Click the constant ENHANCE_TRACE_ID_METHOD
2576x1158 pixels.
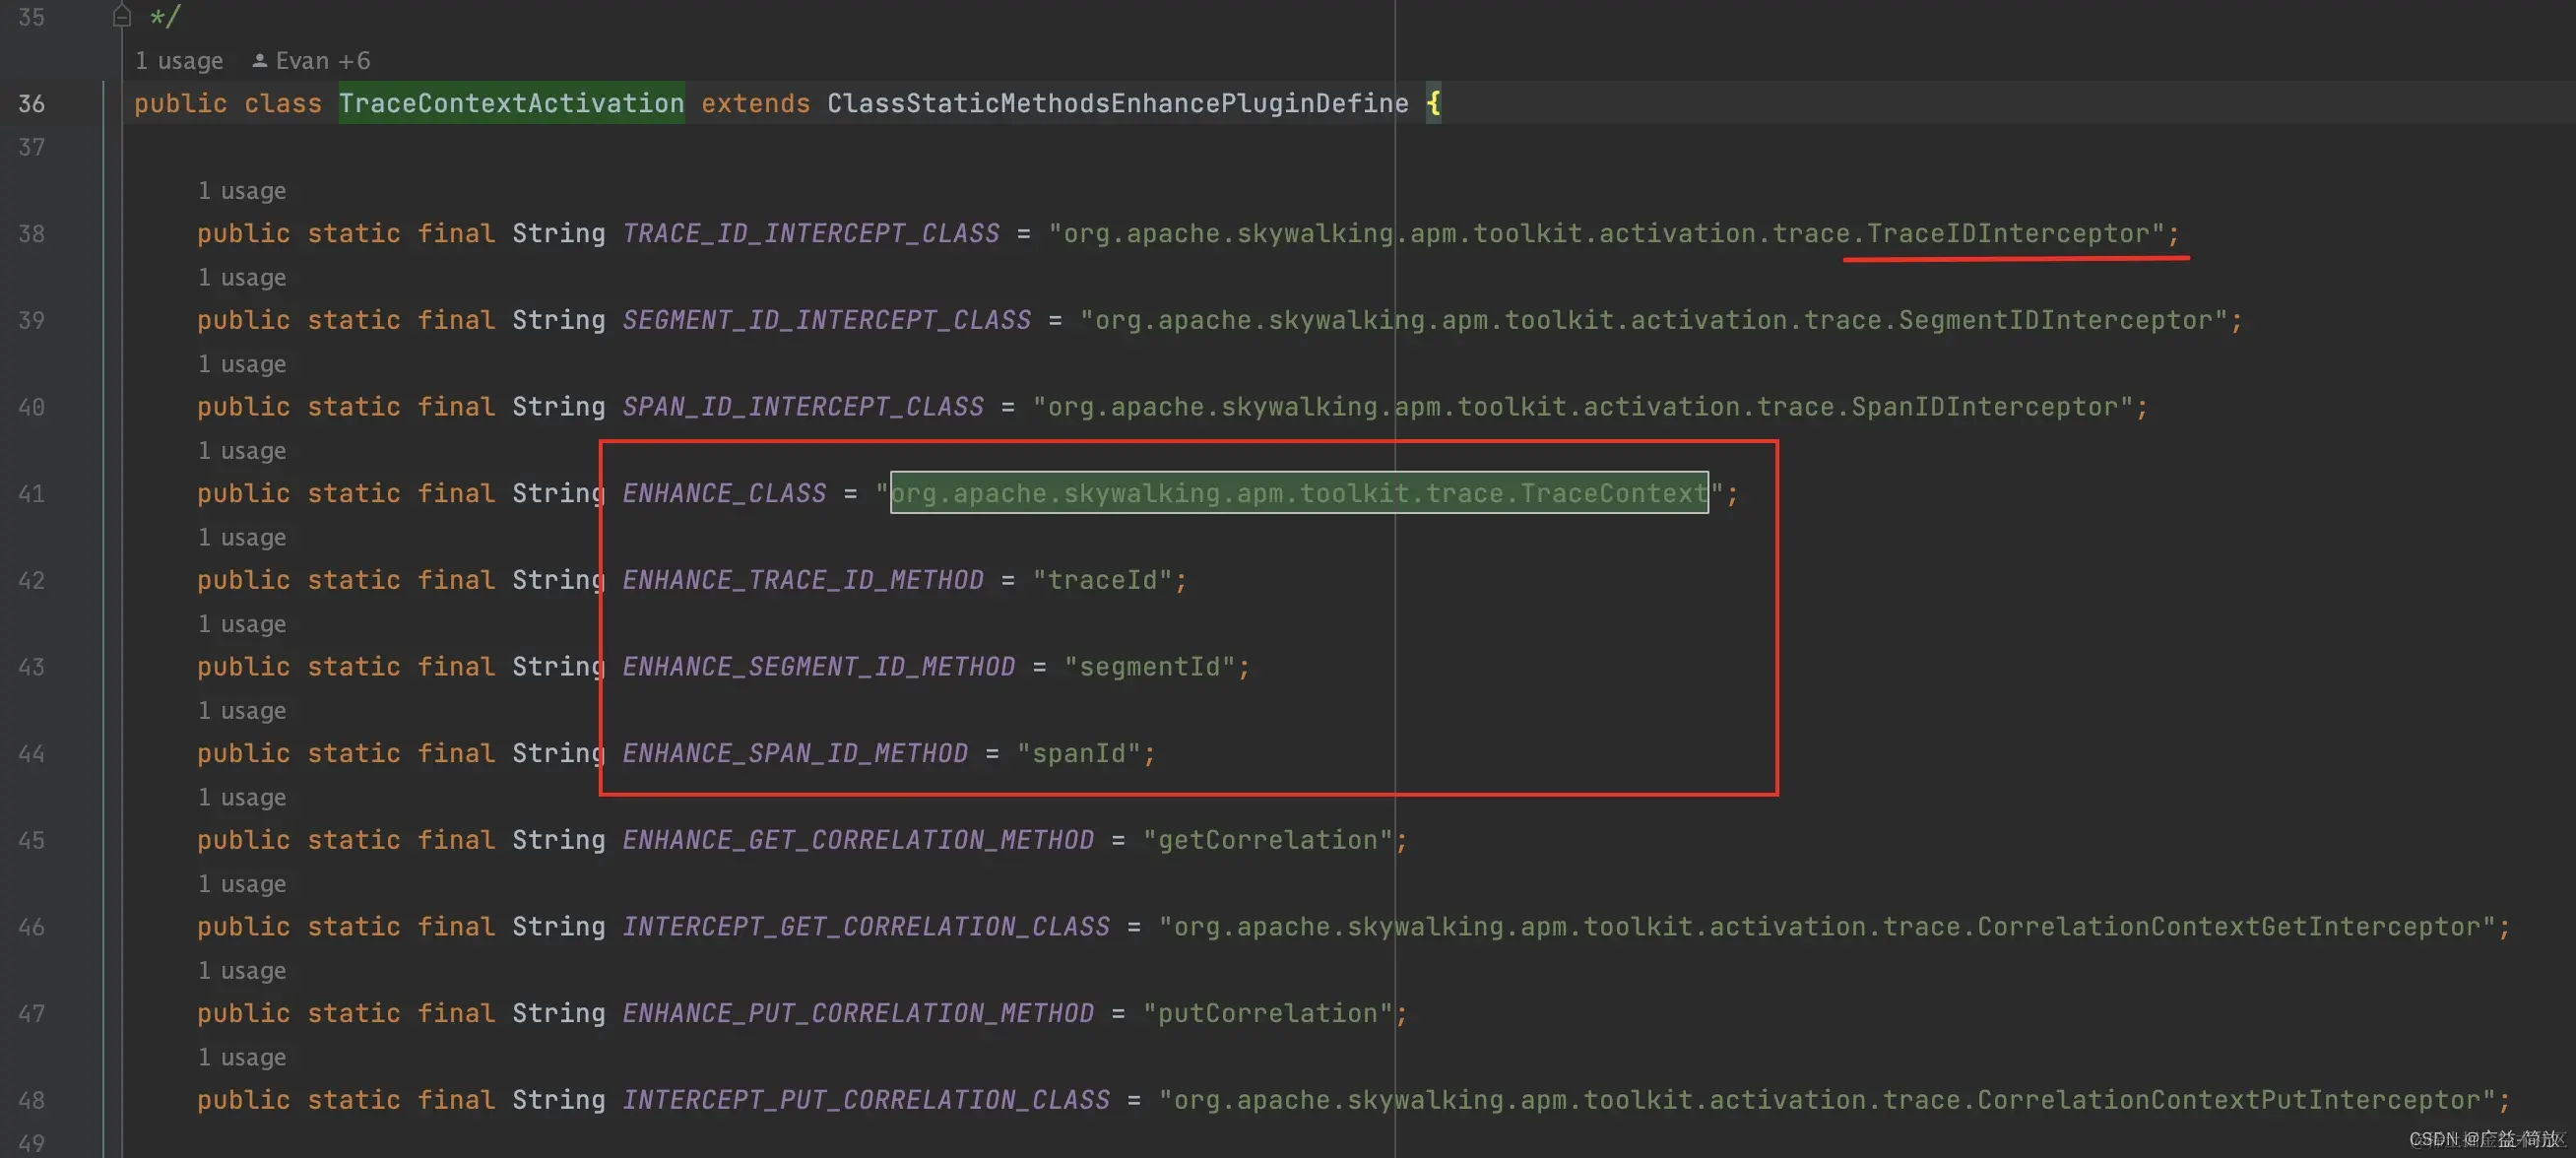803,580
